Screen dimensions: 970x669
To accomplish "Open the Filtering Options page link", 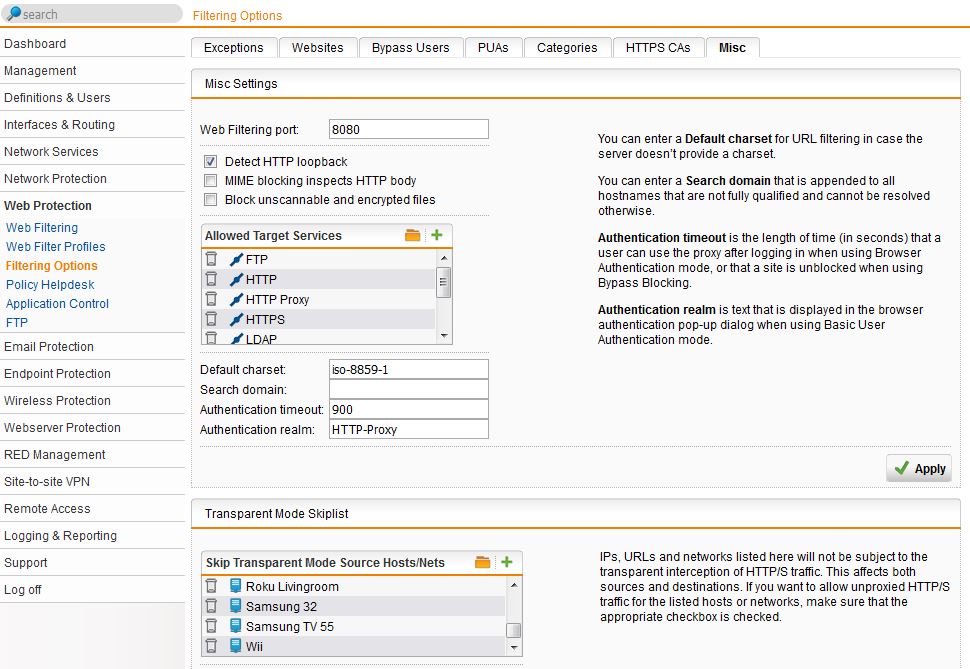I will [51, 266].
